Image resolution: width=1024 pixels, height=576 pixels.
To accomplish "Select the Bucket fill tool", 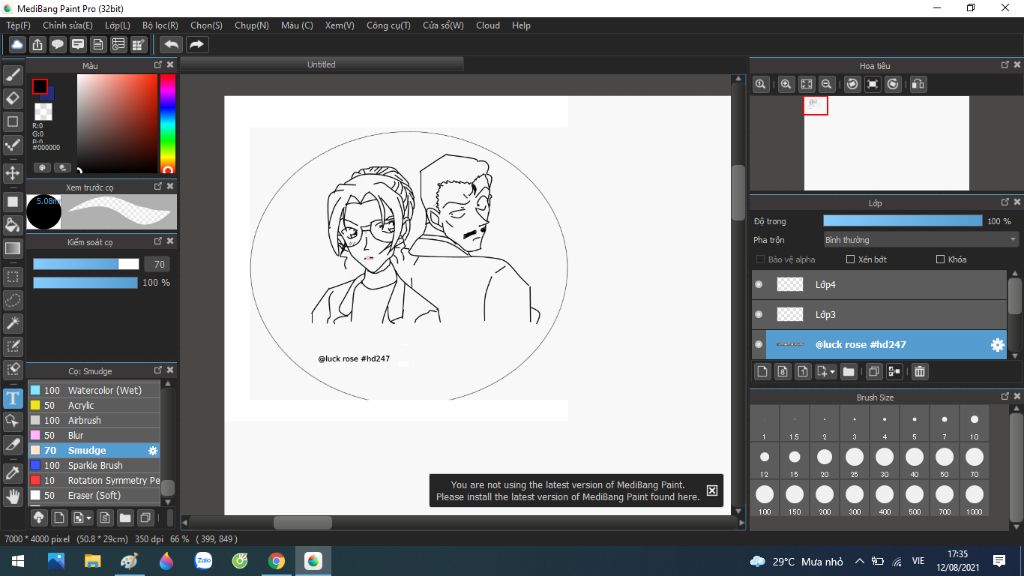I will click(x=13, y=225).
